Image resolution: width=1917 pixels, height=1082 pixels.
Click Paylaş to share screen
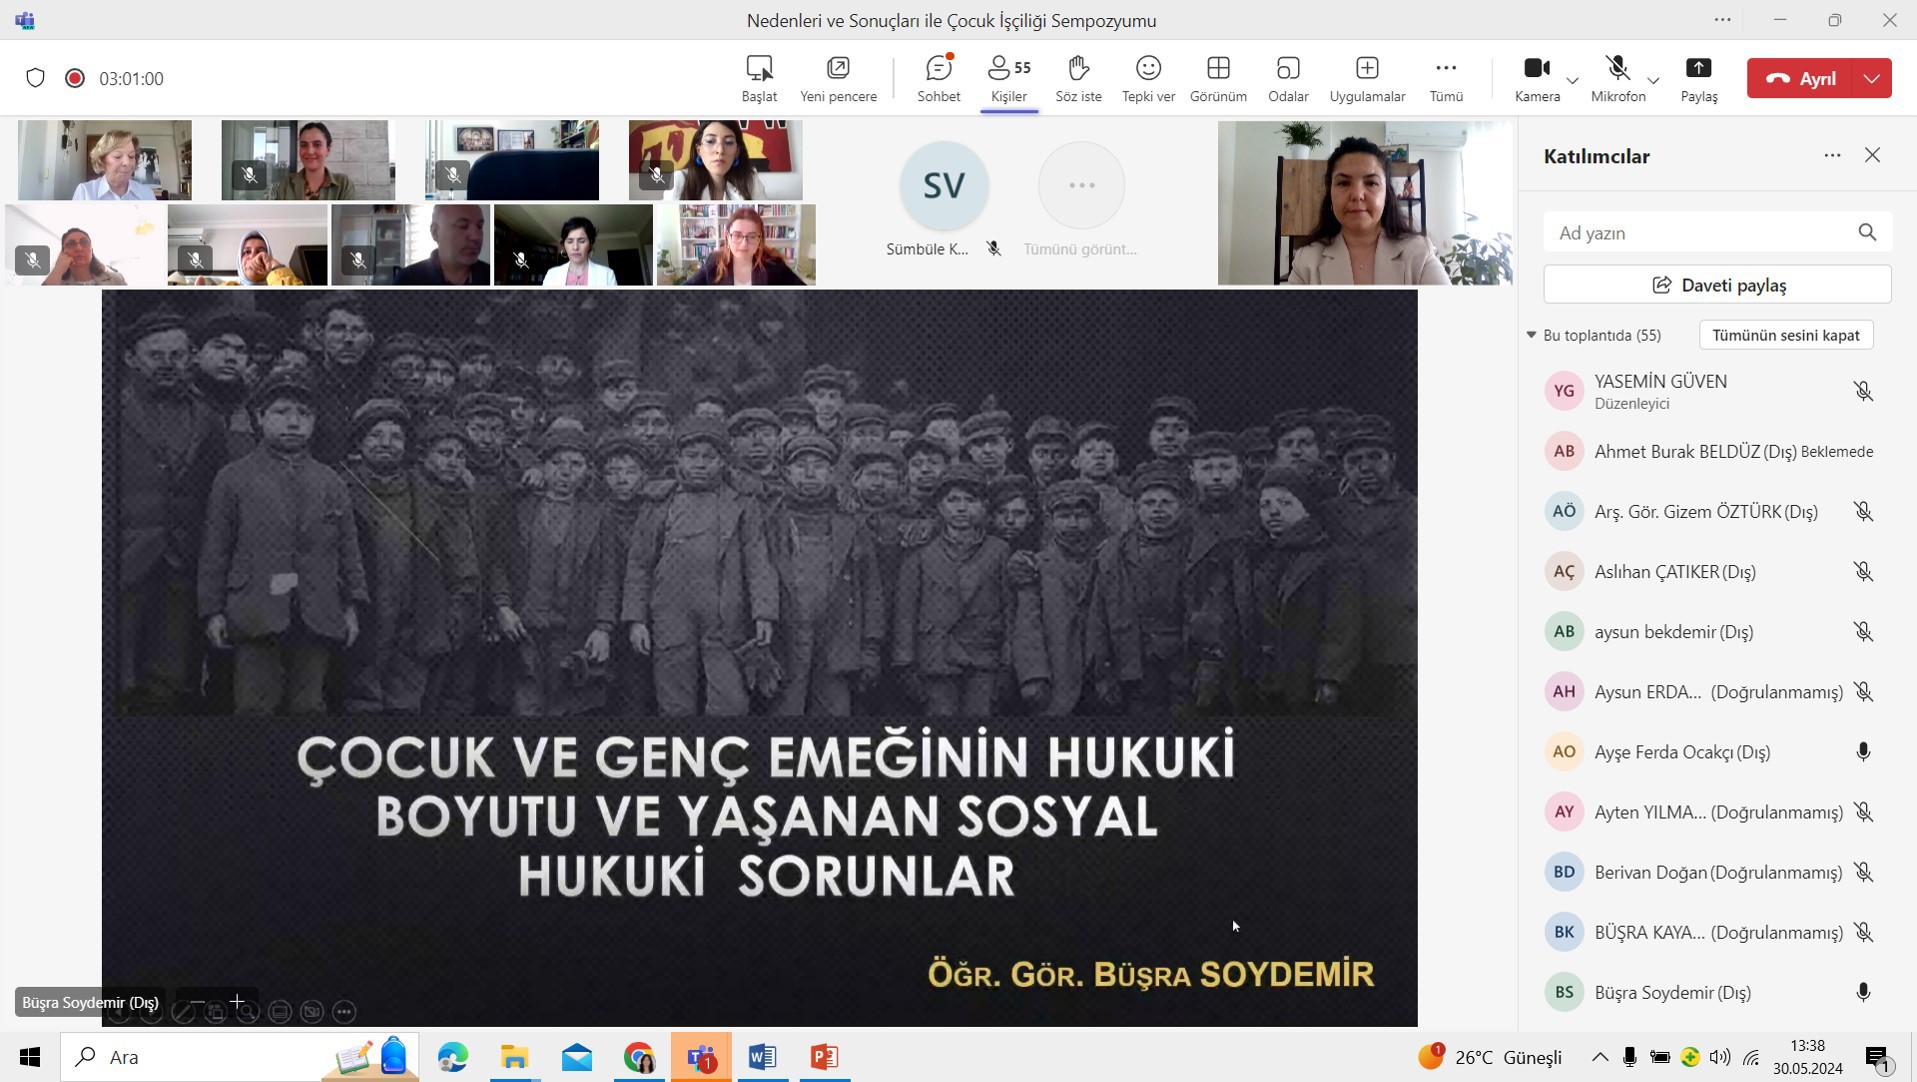click(x=1698, y=78)
